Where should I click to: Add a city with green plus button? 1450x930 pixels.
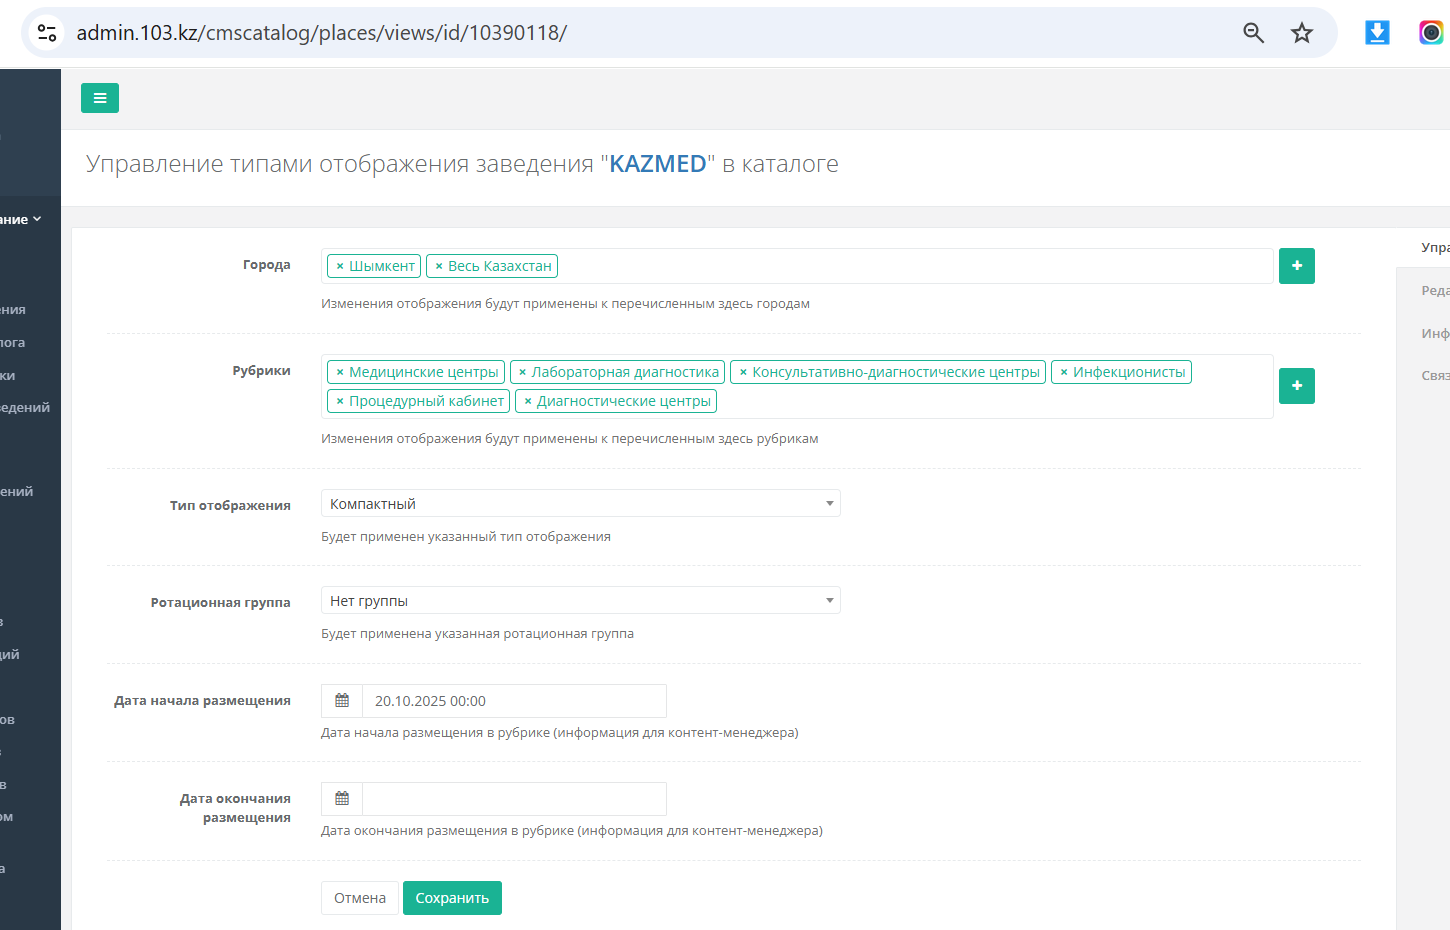pos(1297,266)
